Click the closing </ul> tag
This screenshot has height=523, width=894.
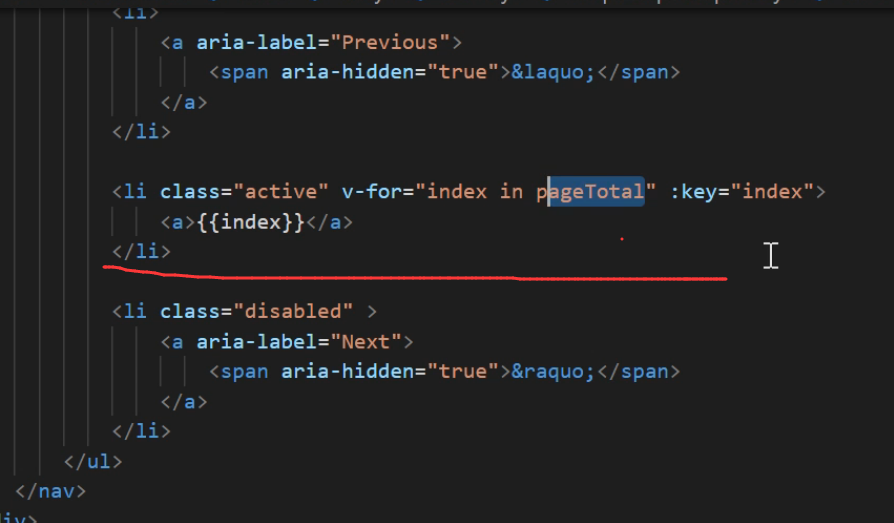pos(92,461)
